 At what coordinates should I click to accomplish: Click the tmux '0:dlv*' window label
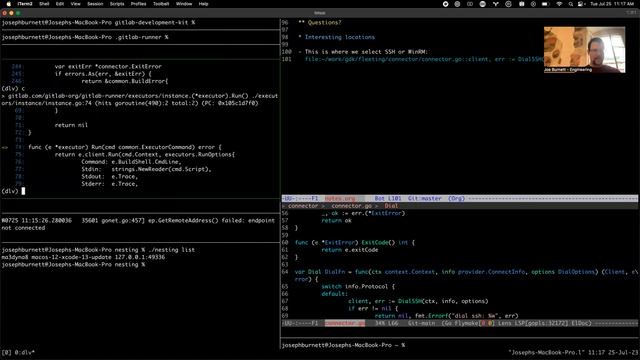(x=24, y=353)
